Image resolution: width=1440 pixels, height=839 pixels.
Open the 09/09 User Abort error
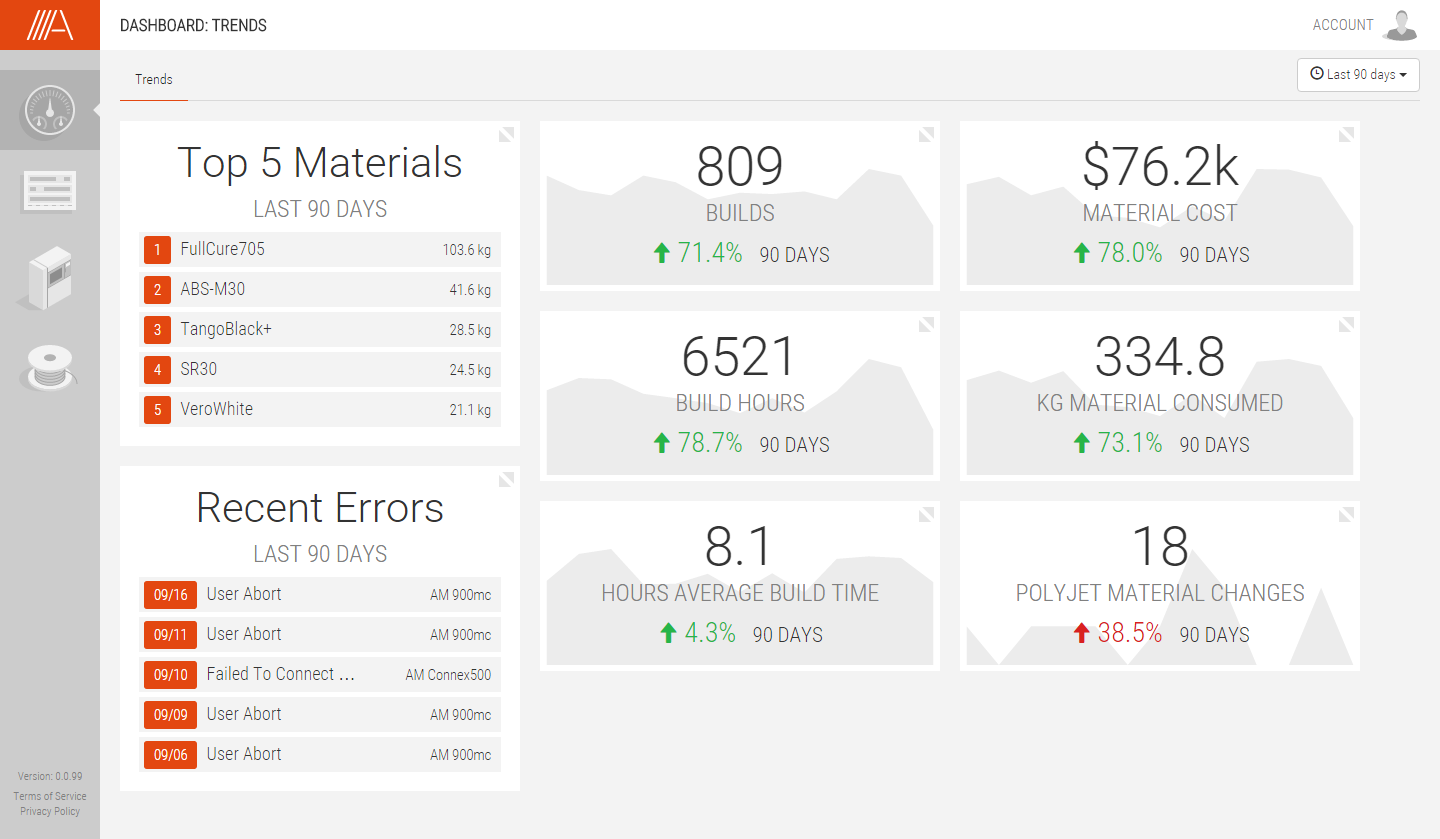(320, 715)
